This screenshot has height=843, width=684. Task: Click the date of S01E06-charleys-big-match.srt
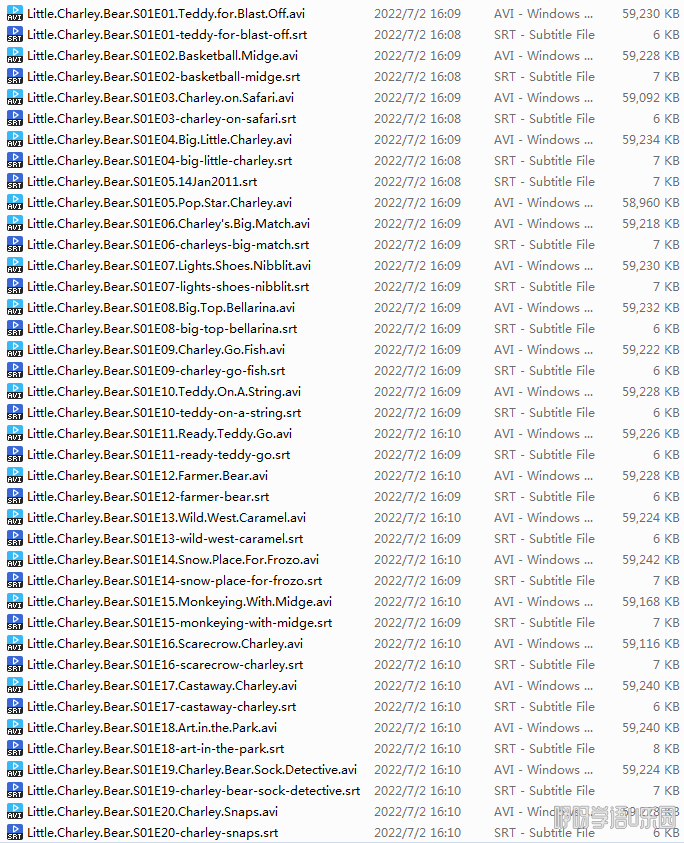pos(417,244)
